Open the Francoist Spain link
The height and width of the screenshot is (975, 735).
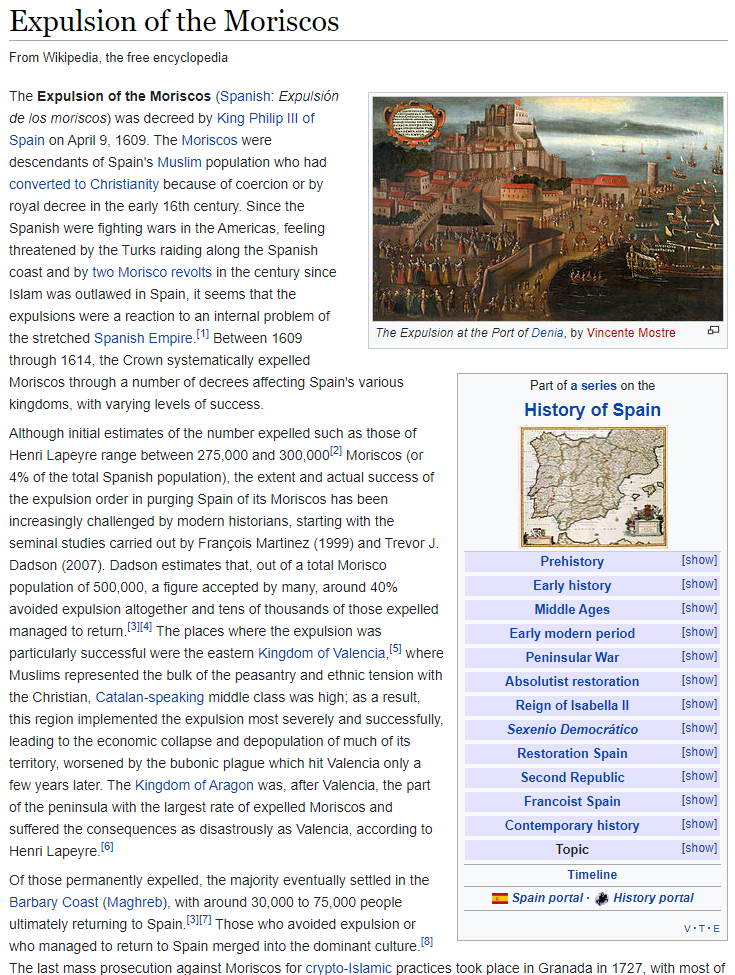pyautogui.click(x=572, y=802)
